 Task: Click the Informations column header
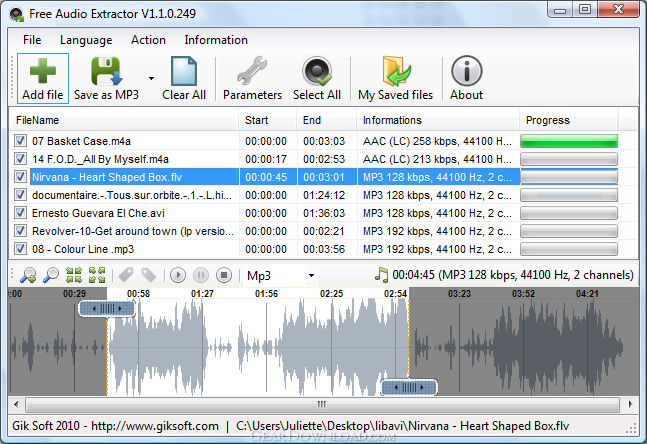(x=437, y=120)
